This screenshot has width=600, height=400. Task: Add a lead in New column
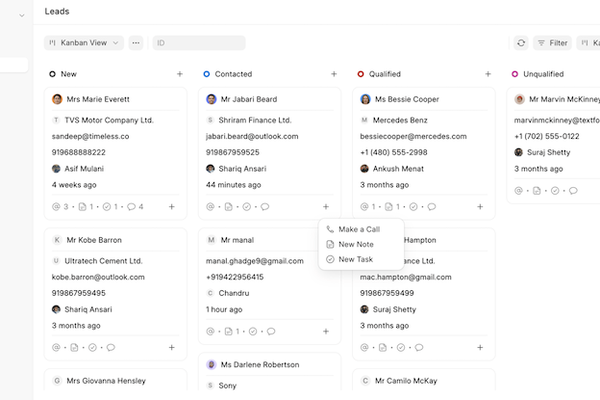pos(179,74)
